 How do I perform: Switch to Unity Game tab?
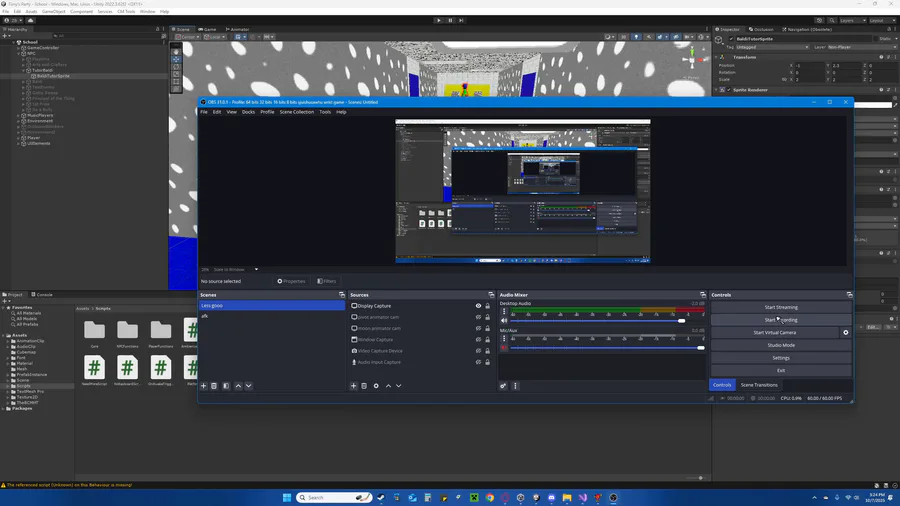[207, 29]
